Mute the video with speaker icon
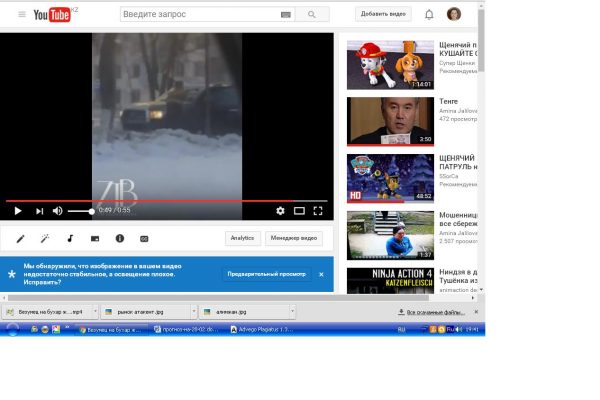This screenshot has width=600, height=400. coord(57,211)
